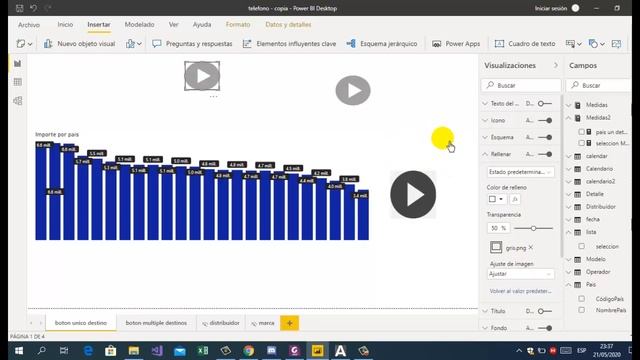The height and width of the screenshot is (360, 640).
Task: Toggle the Icono switch off
Action: [x=545, y=120]
